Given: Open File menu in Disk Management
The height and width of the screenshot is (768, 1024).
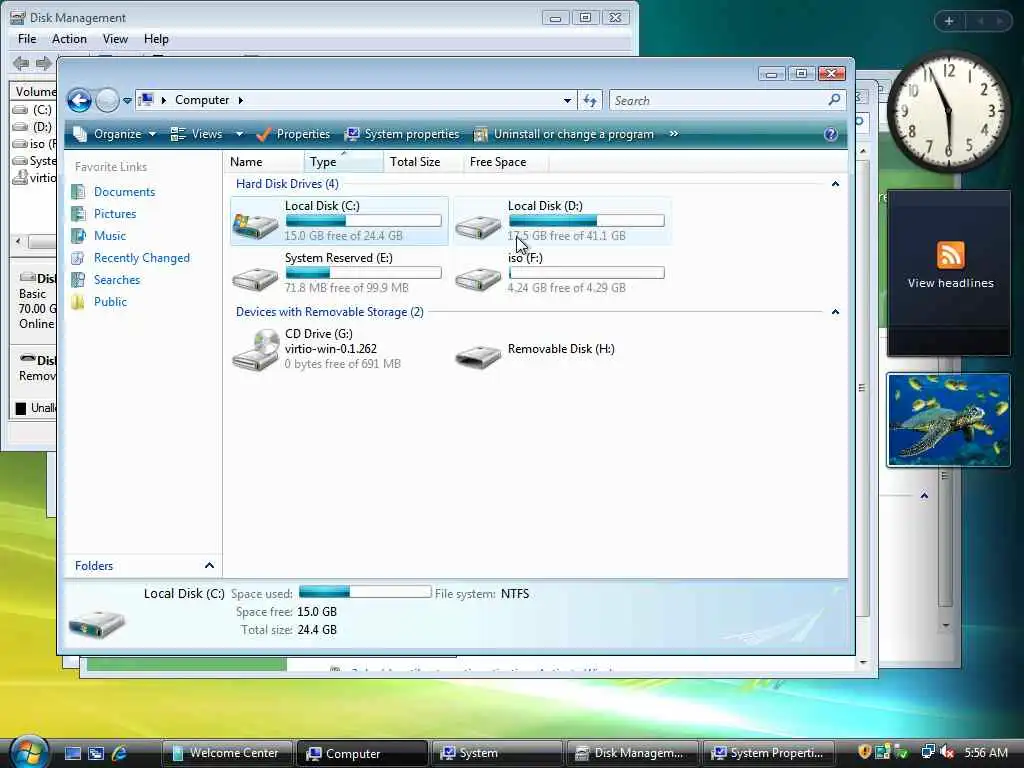Looking at the screenshot, I should click(x=27, y=39).
